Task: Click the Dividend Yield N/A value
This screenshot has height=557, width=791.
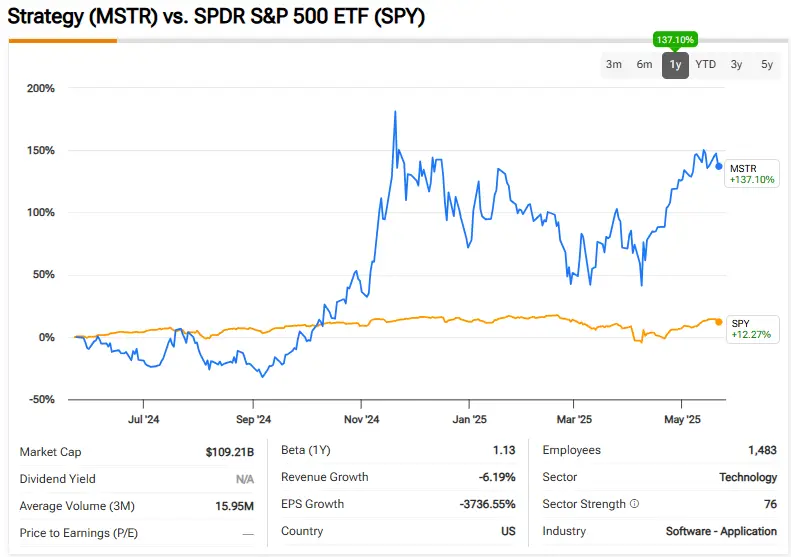Action: pos(245,479)
